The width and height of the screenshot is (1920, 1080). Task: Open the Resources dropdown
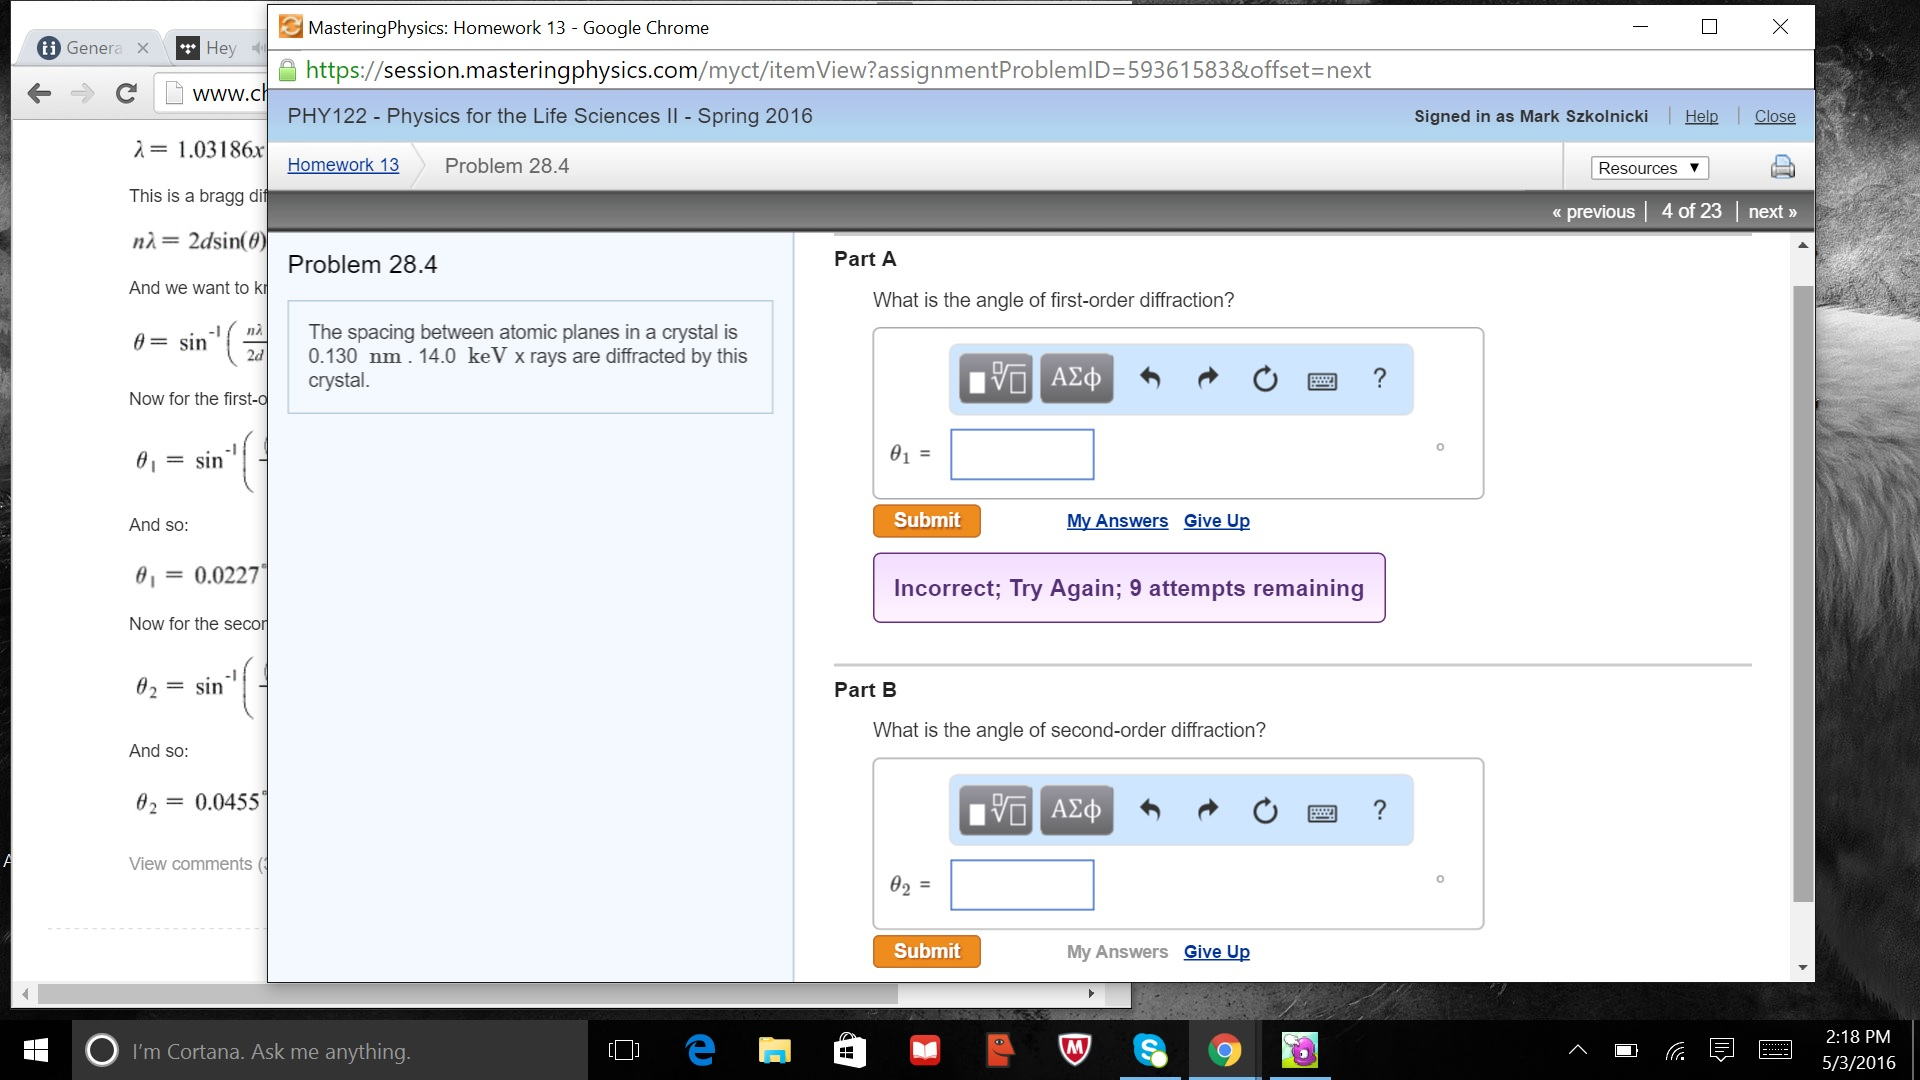[x=1648, y=168]
